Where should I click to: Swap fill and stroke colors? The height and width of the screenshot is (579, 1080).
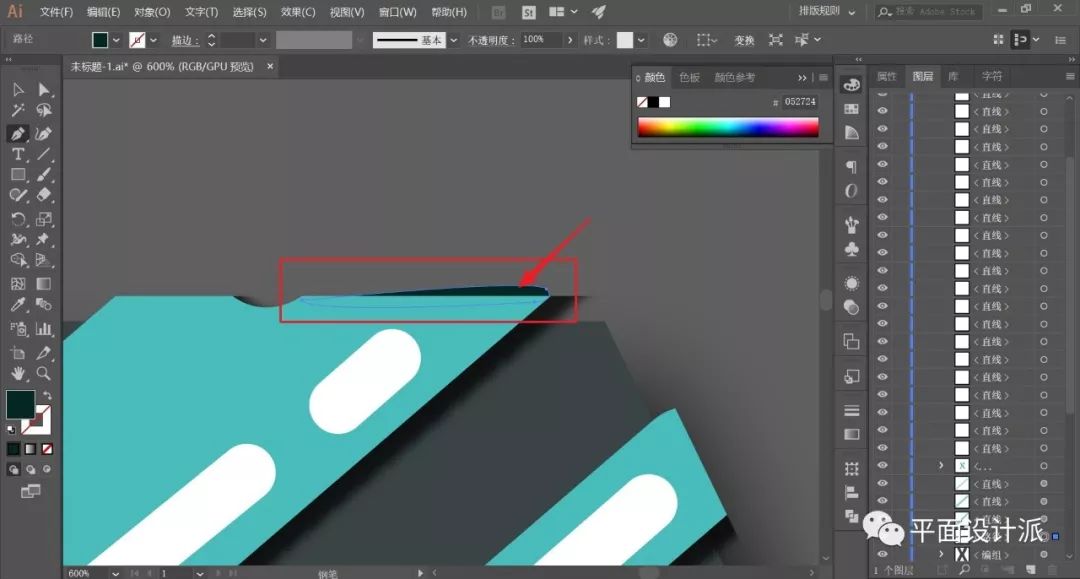(47, 396)
